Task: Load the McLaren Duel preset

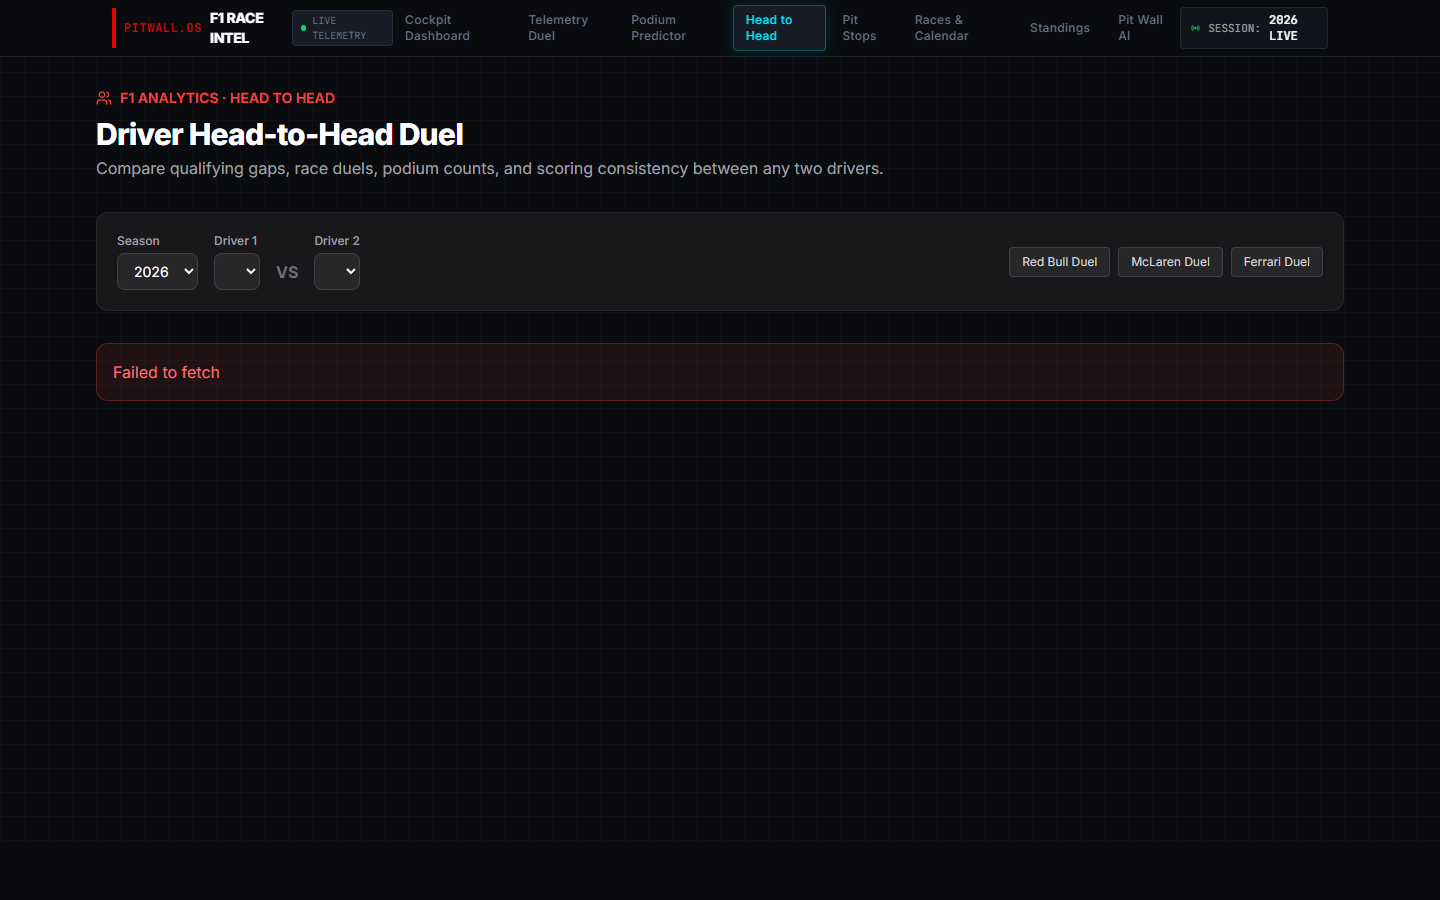Action: pos(1170,262)
